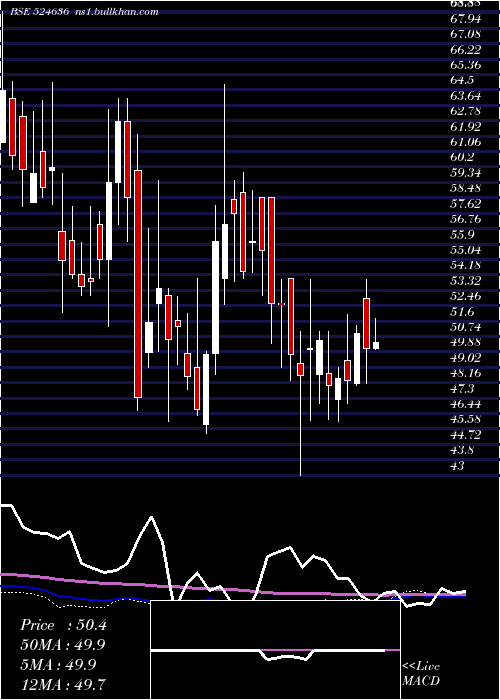Screen dimensions: 500x700
Task: Select the 45.58 price axis label
Action: point(466,420)
